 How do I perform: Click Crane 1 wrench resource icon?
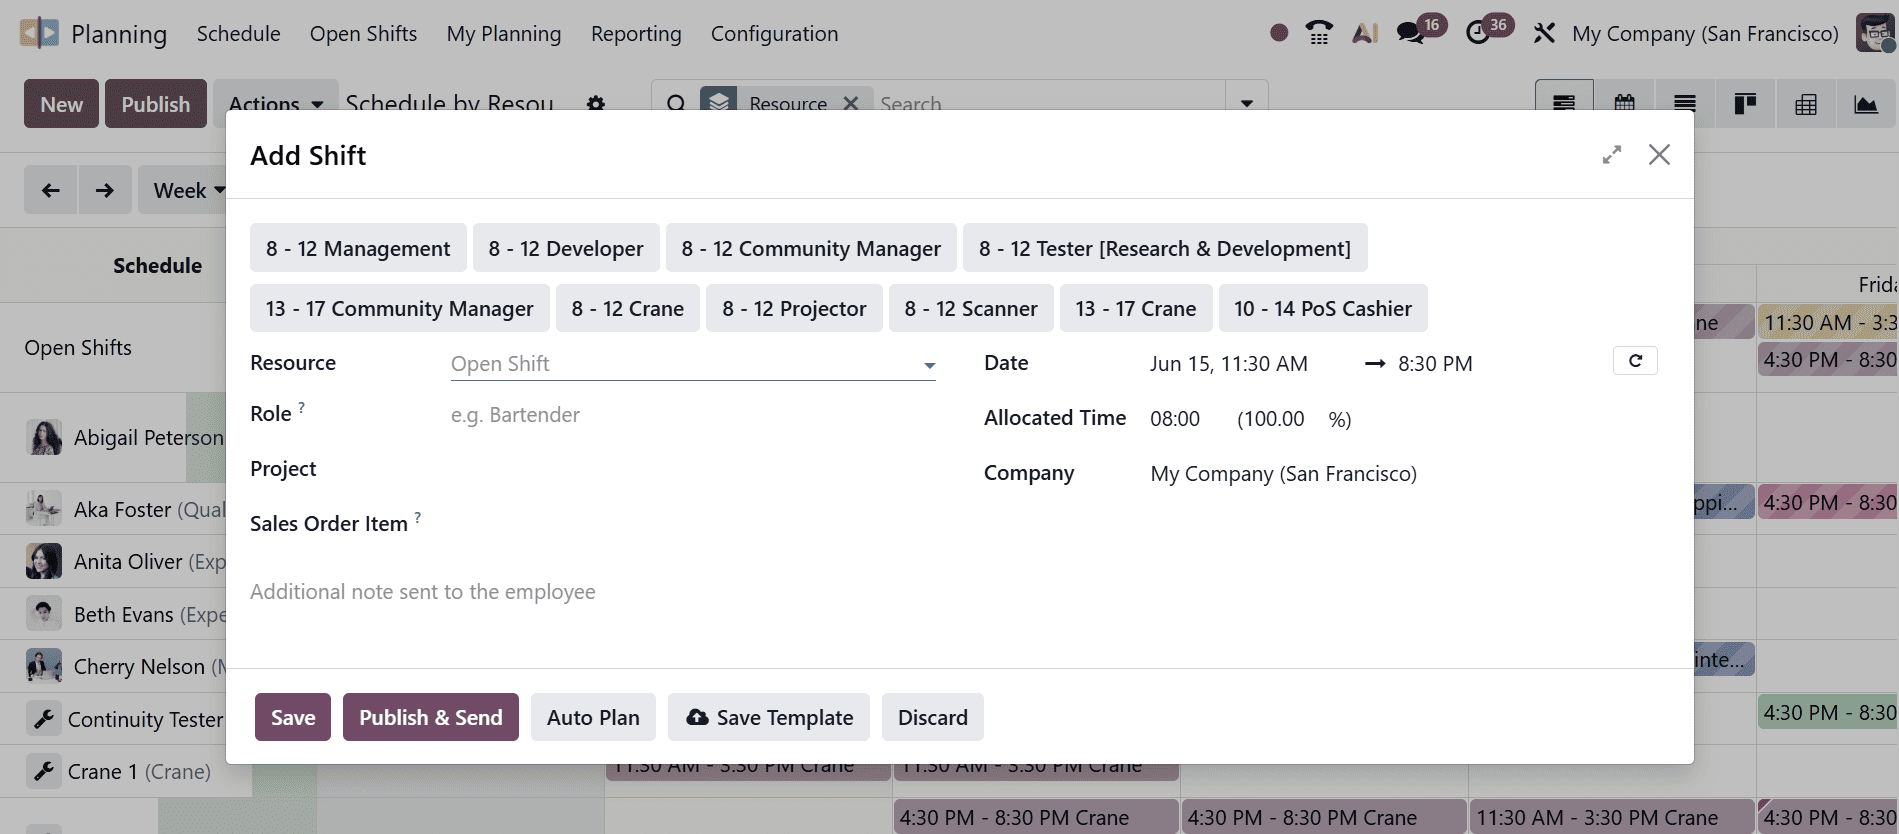44,771
